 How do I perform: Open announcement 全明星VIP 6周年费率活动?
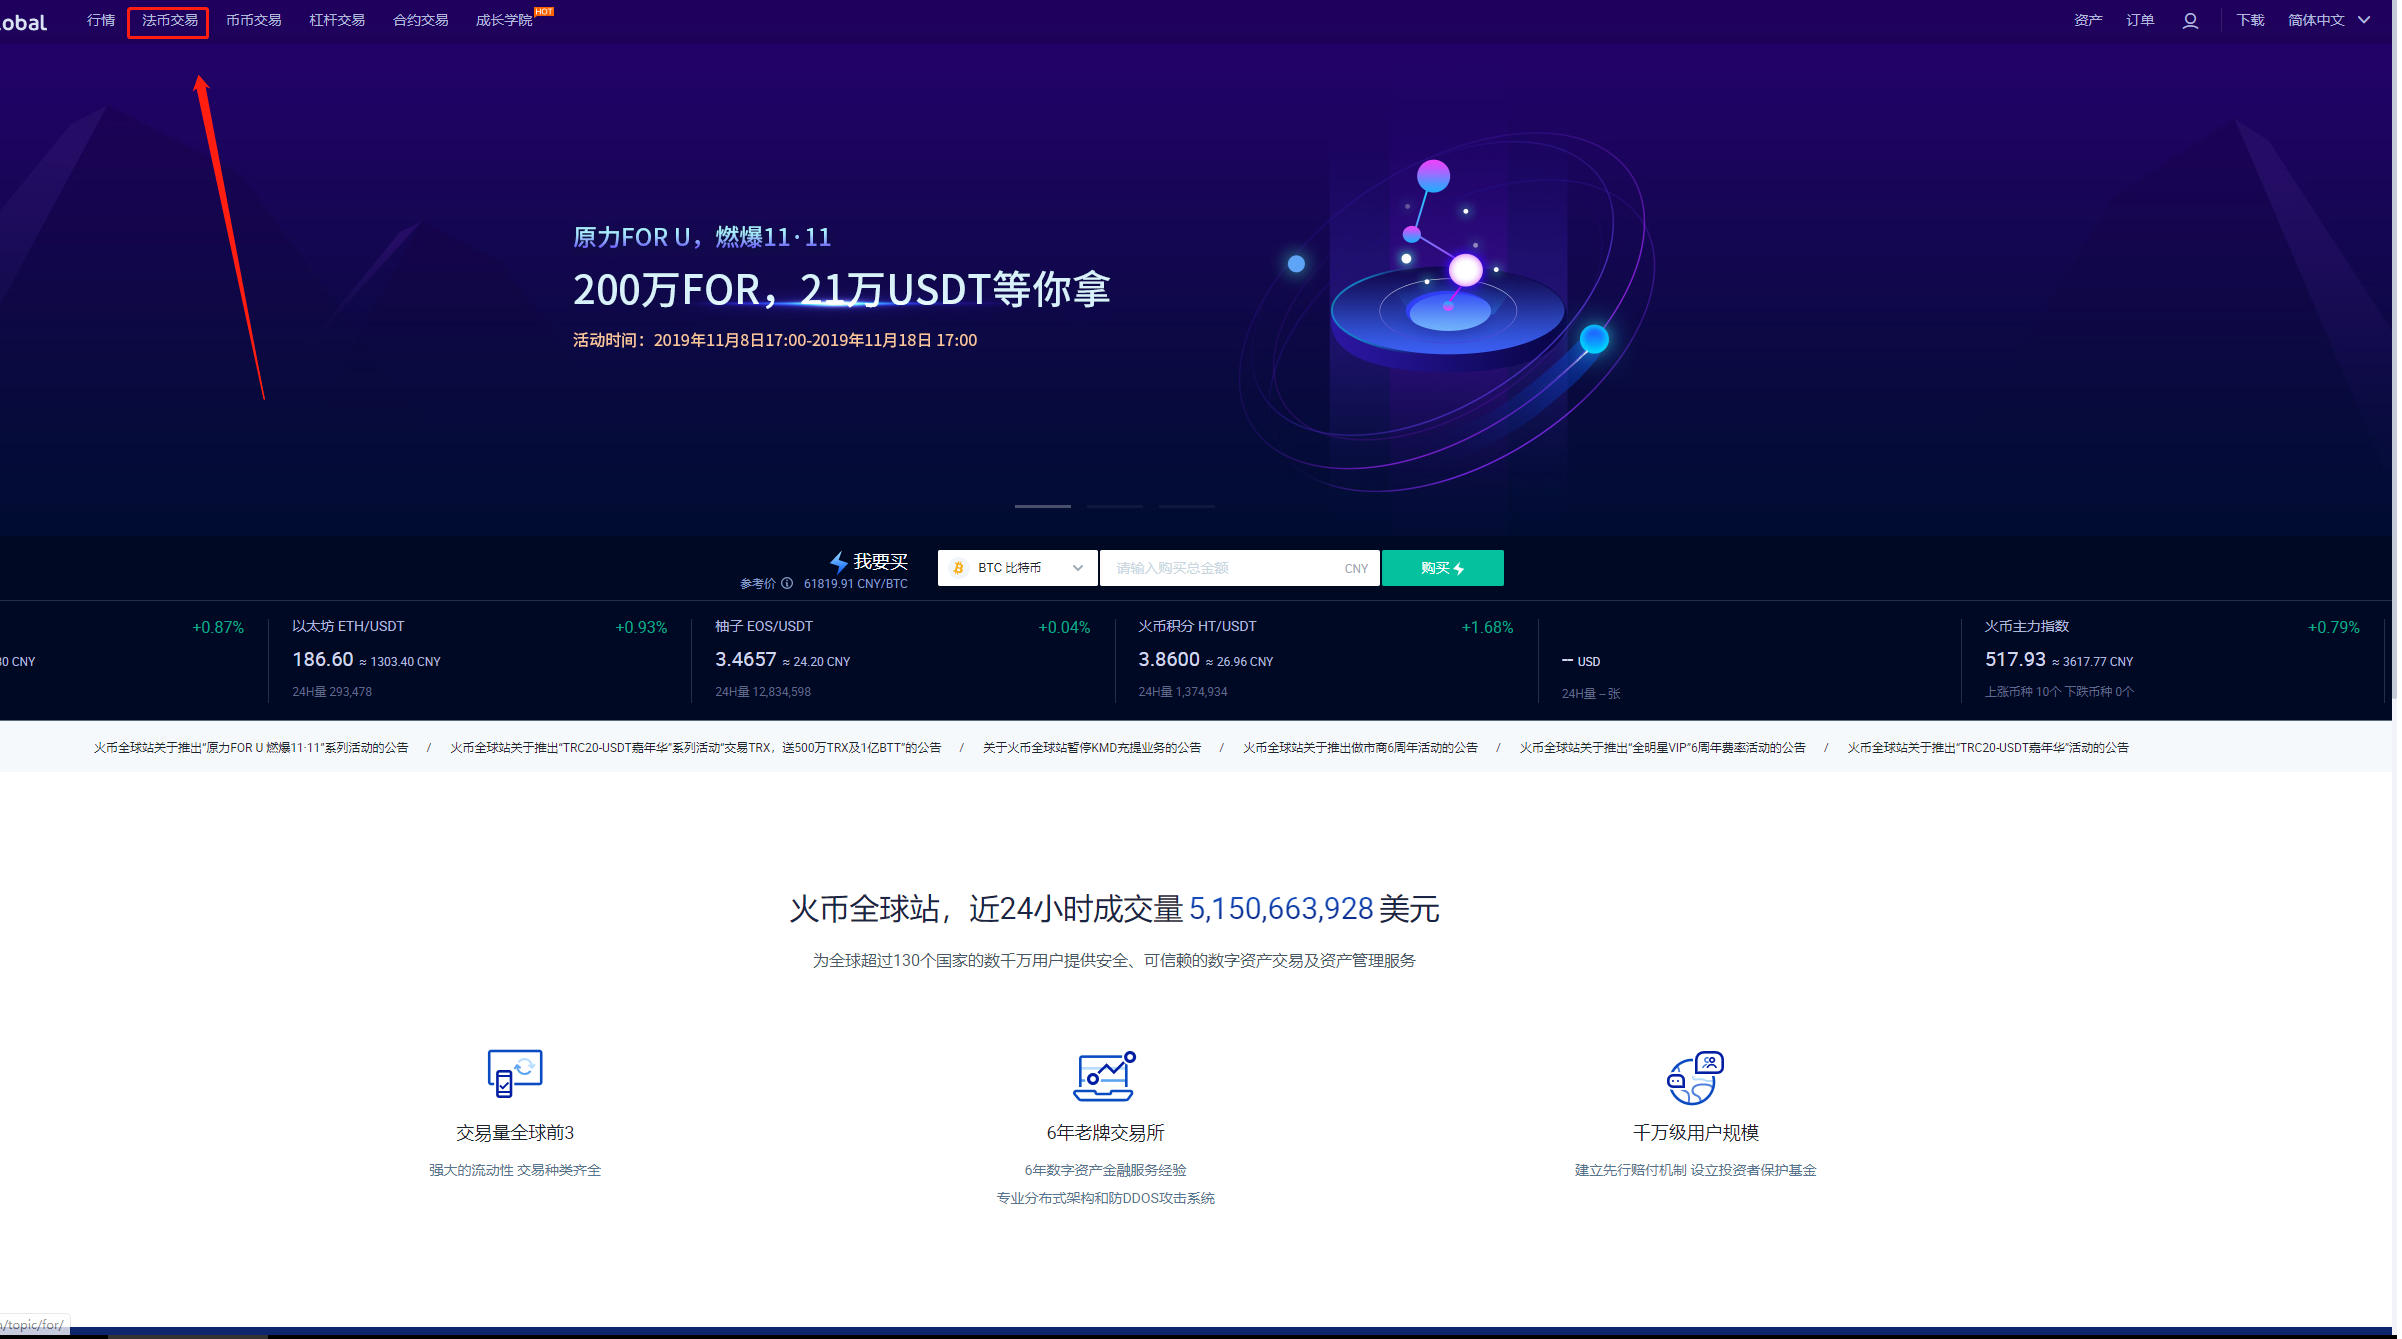click(1663, 748)
